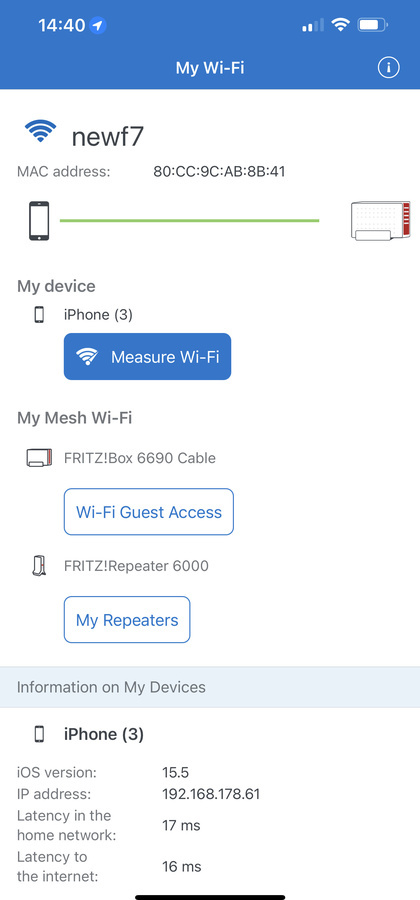Tap the IP address 192.168.178.61
420x900 pixels.
[211, 794]
